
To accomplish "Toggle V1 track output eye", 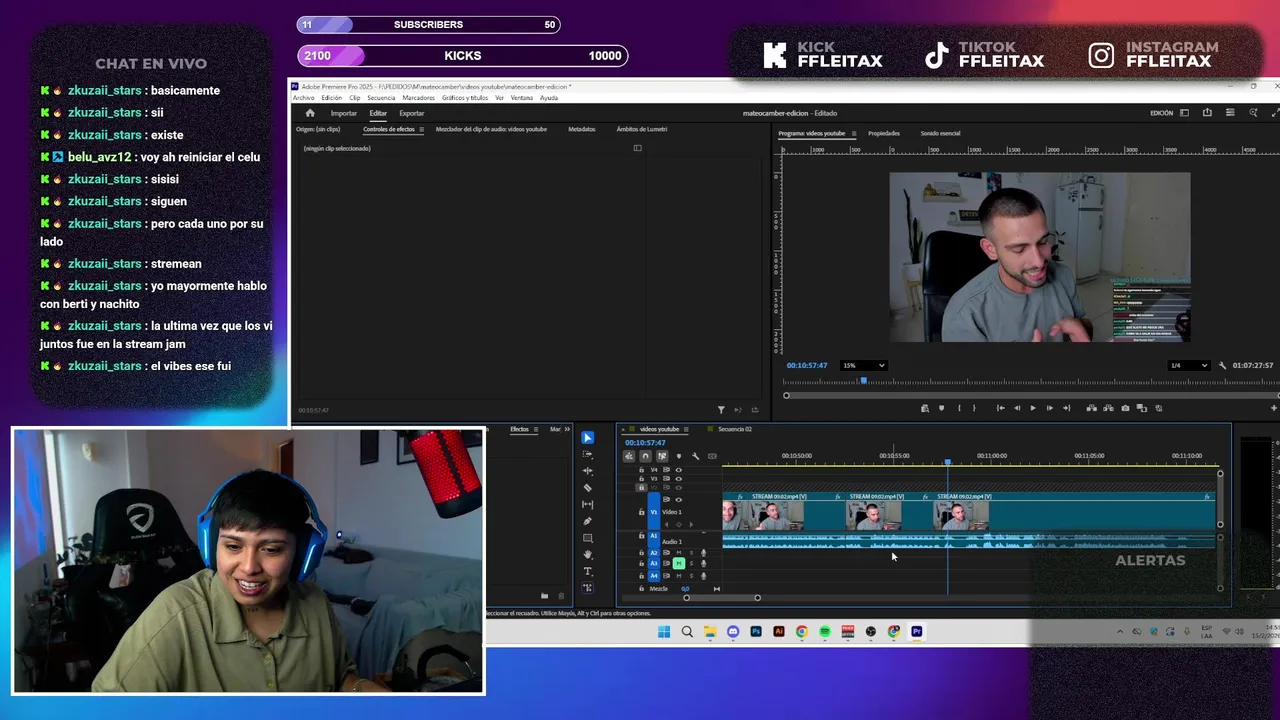I will point(679,499).
